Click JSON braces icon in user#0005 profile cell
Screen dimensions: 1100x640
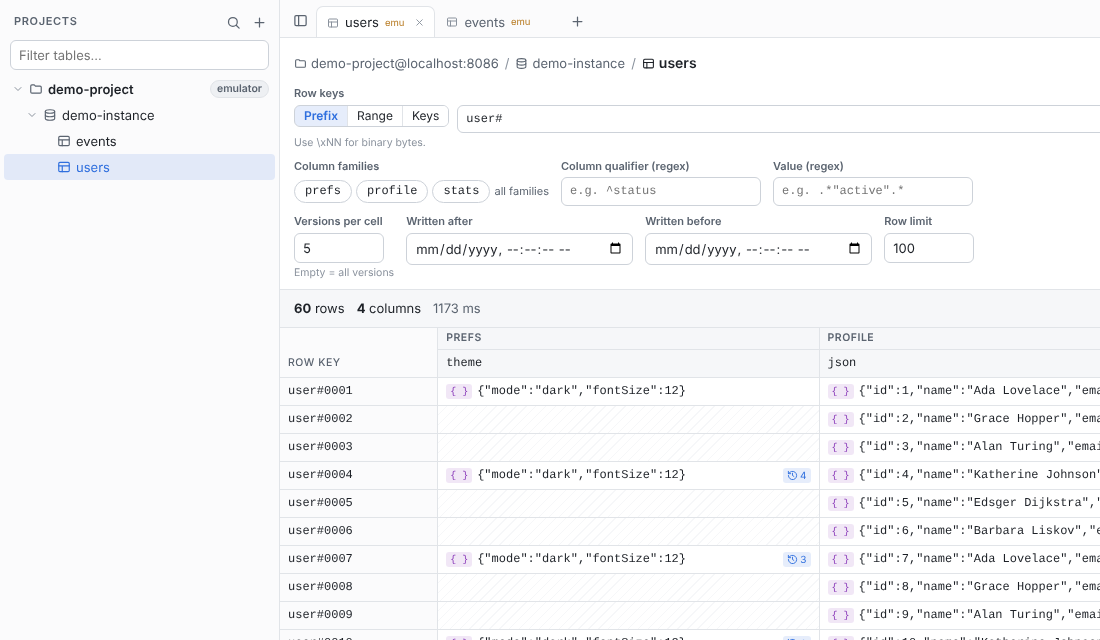[x=840, y=503]
